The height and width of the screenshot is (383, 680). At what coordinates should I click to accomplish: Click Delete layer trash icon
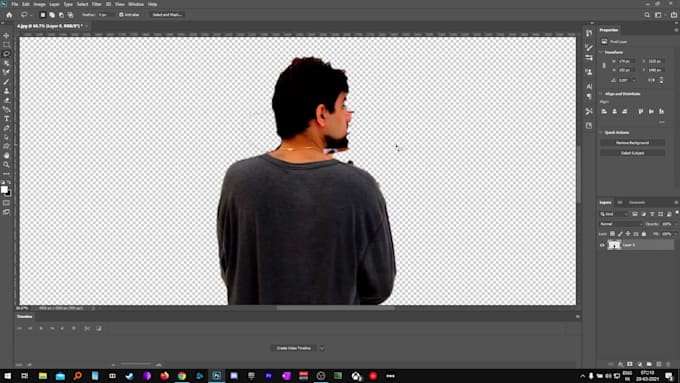668,364
